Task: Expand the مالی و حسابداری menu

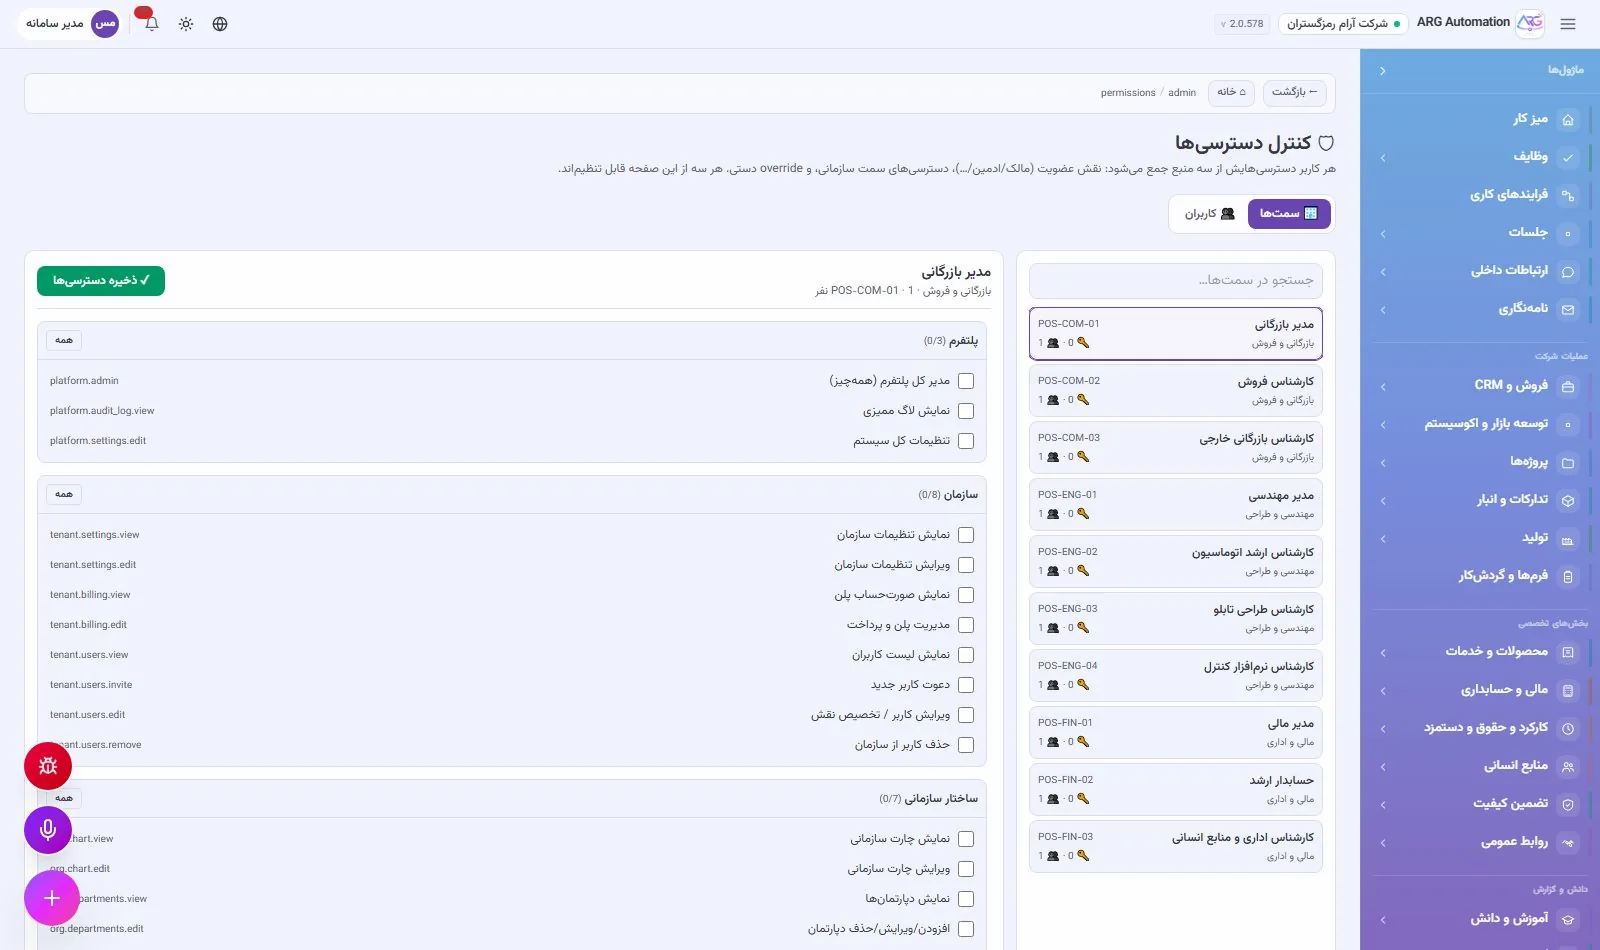Action: (1383, 691)
